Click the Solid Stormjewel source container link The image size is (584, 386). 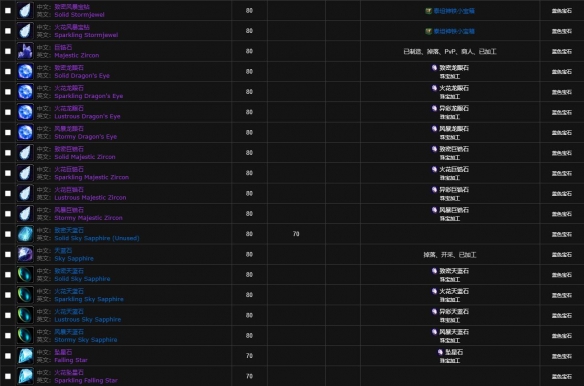point(454,11)
